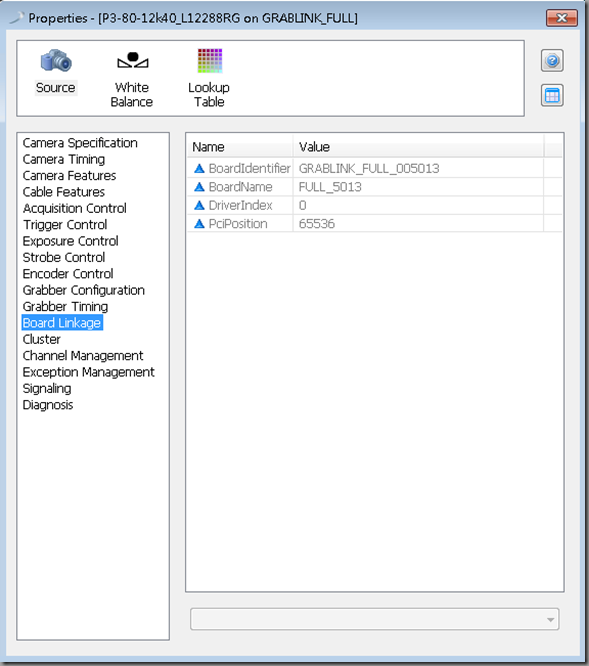Open Signaling category
Image resolution: width=589 pixels, height=666 pixels.
click(x=47, y=388)
